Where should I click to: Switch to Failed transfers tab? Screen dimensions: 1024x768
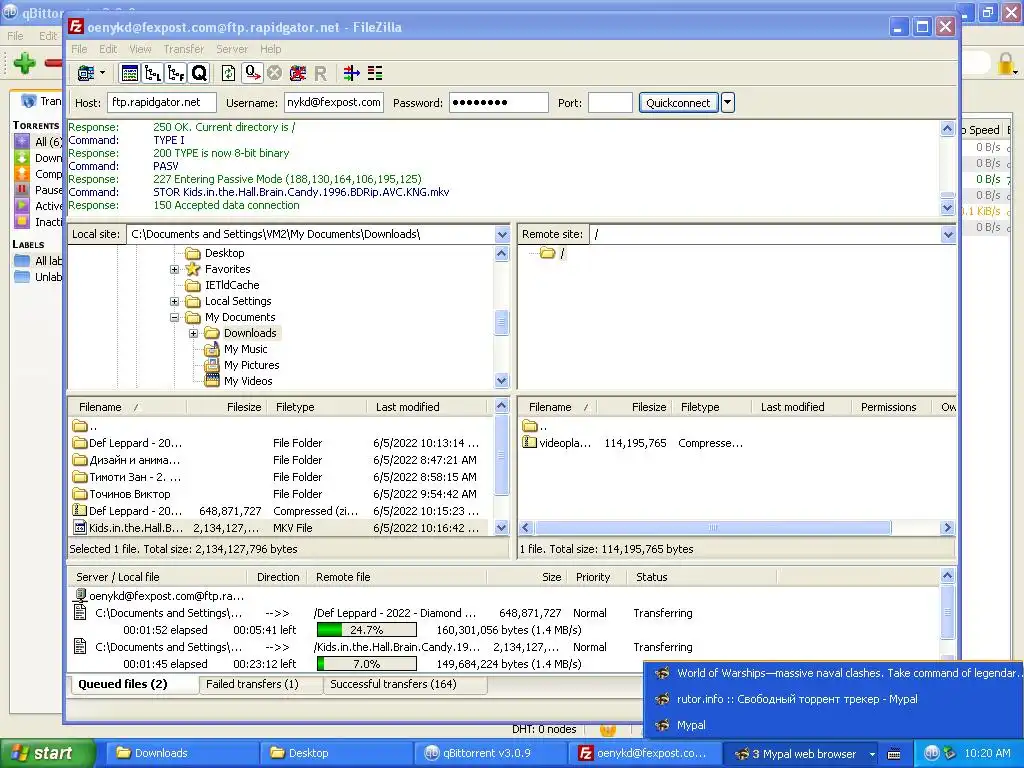[x=260, y=684]
